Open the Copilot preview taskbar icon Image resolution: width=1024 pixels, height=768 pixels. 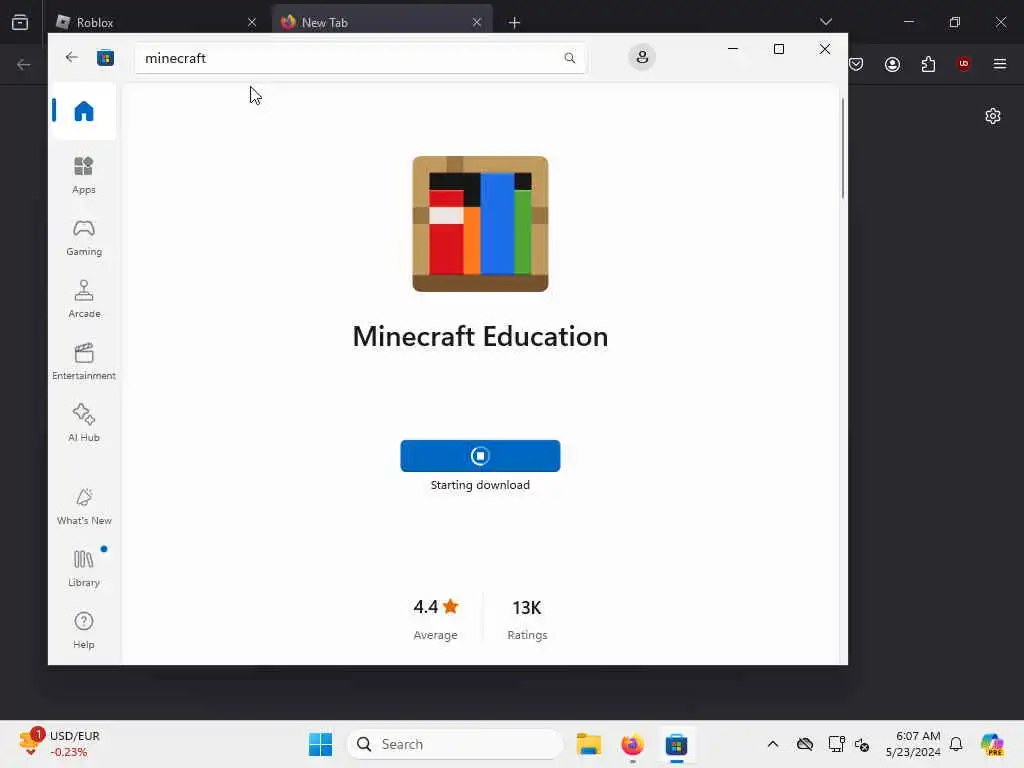click(x=992, y=744)
